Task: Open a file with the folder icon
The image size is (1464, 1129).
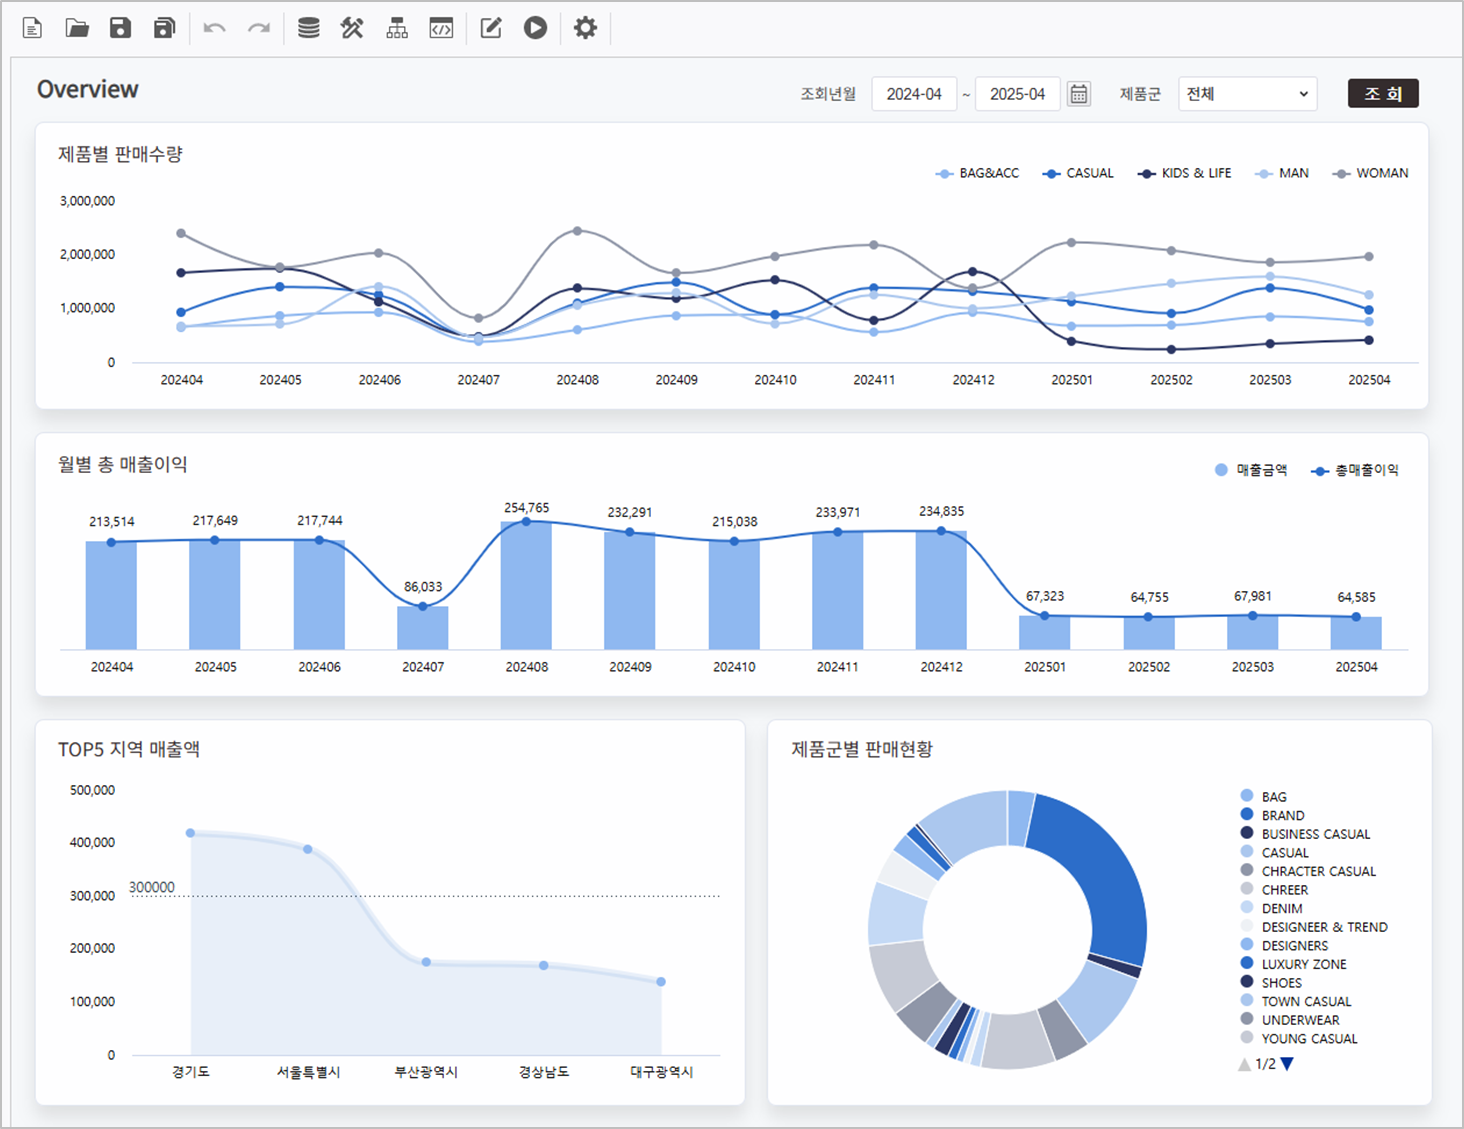Action: (x=77, y=28)
